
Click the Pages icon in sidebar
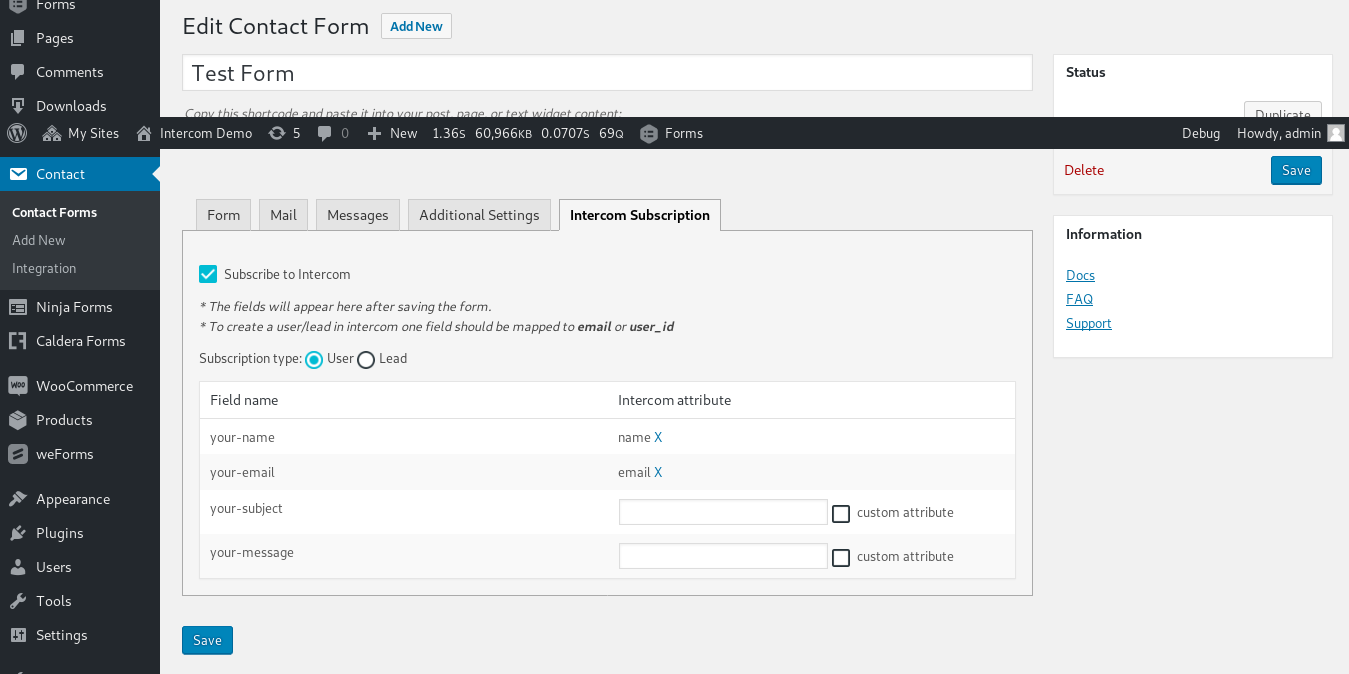(17, 38)
